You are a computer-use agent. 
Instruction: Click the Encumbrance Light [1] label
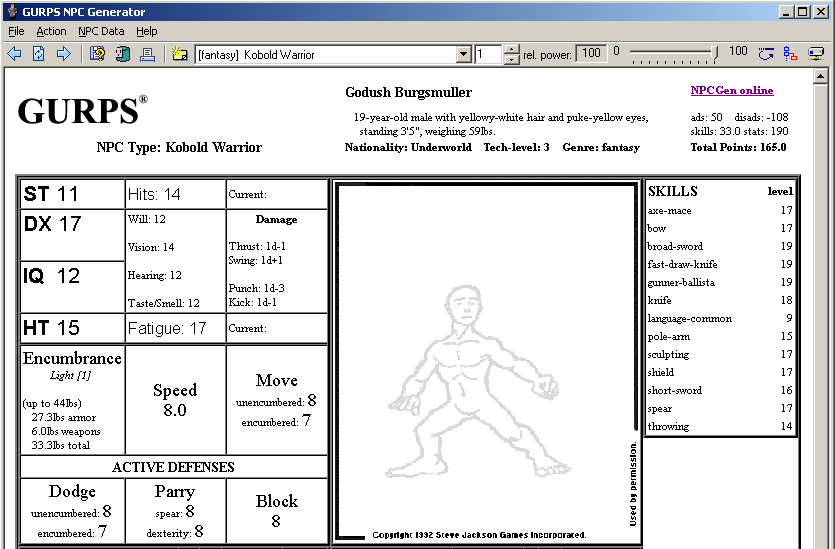click(x=72, y=366)
